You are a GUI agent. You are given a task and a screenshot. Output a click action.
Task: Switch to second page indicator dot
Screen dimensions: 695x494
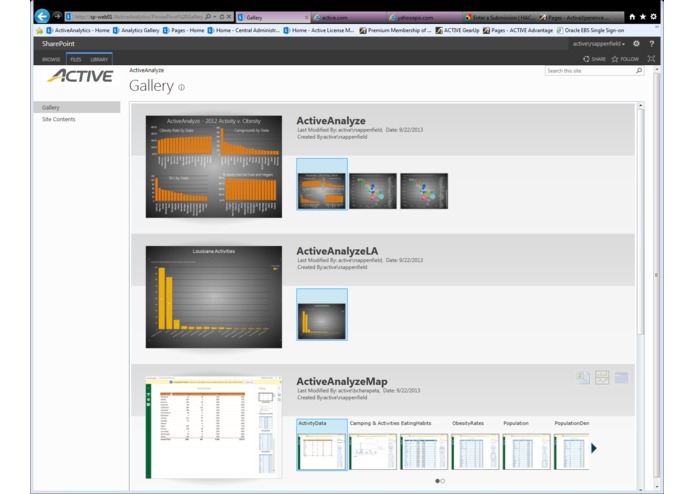tap(442, 481)
